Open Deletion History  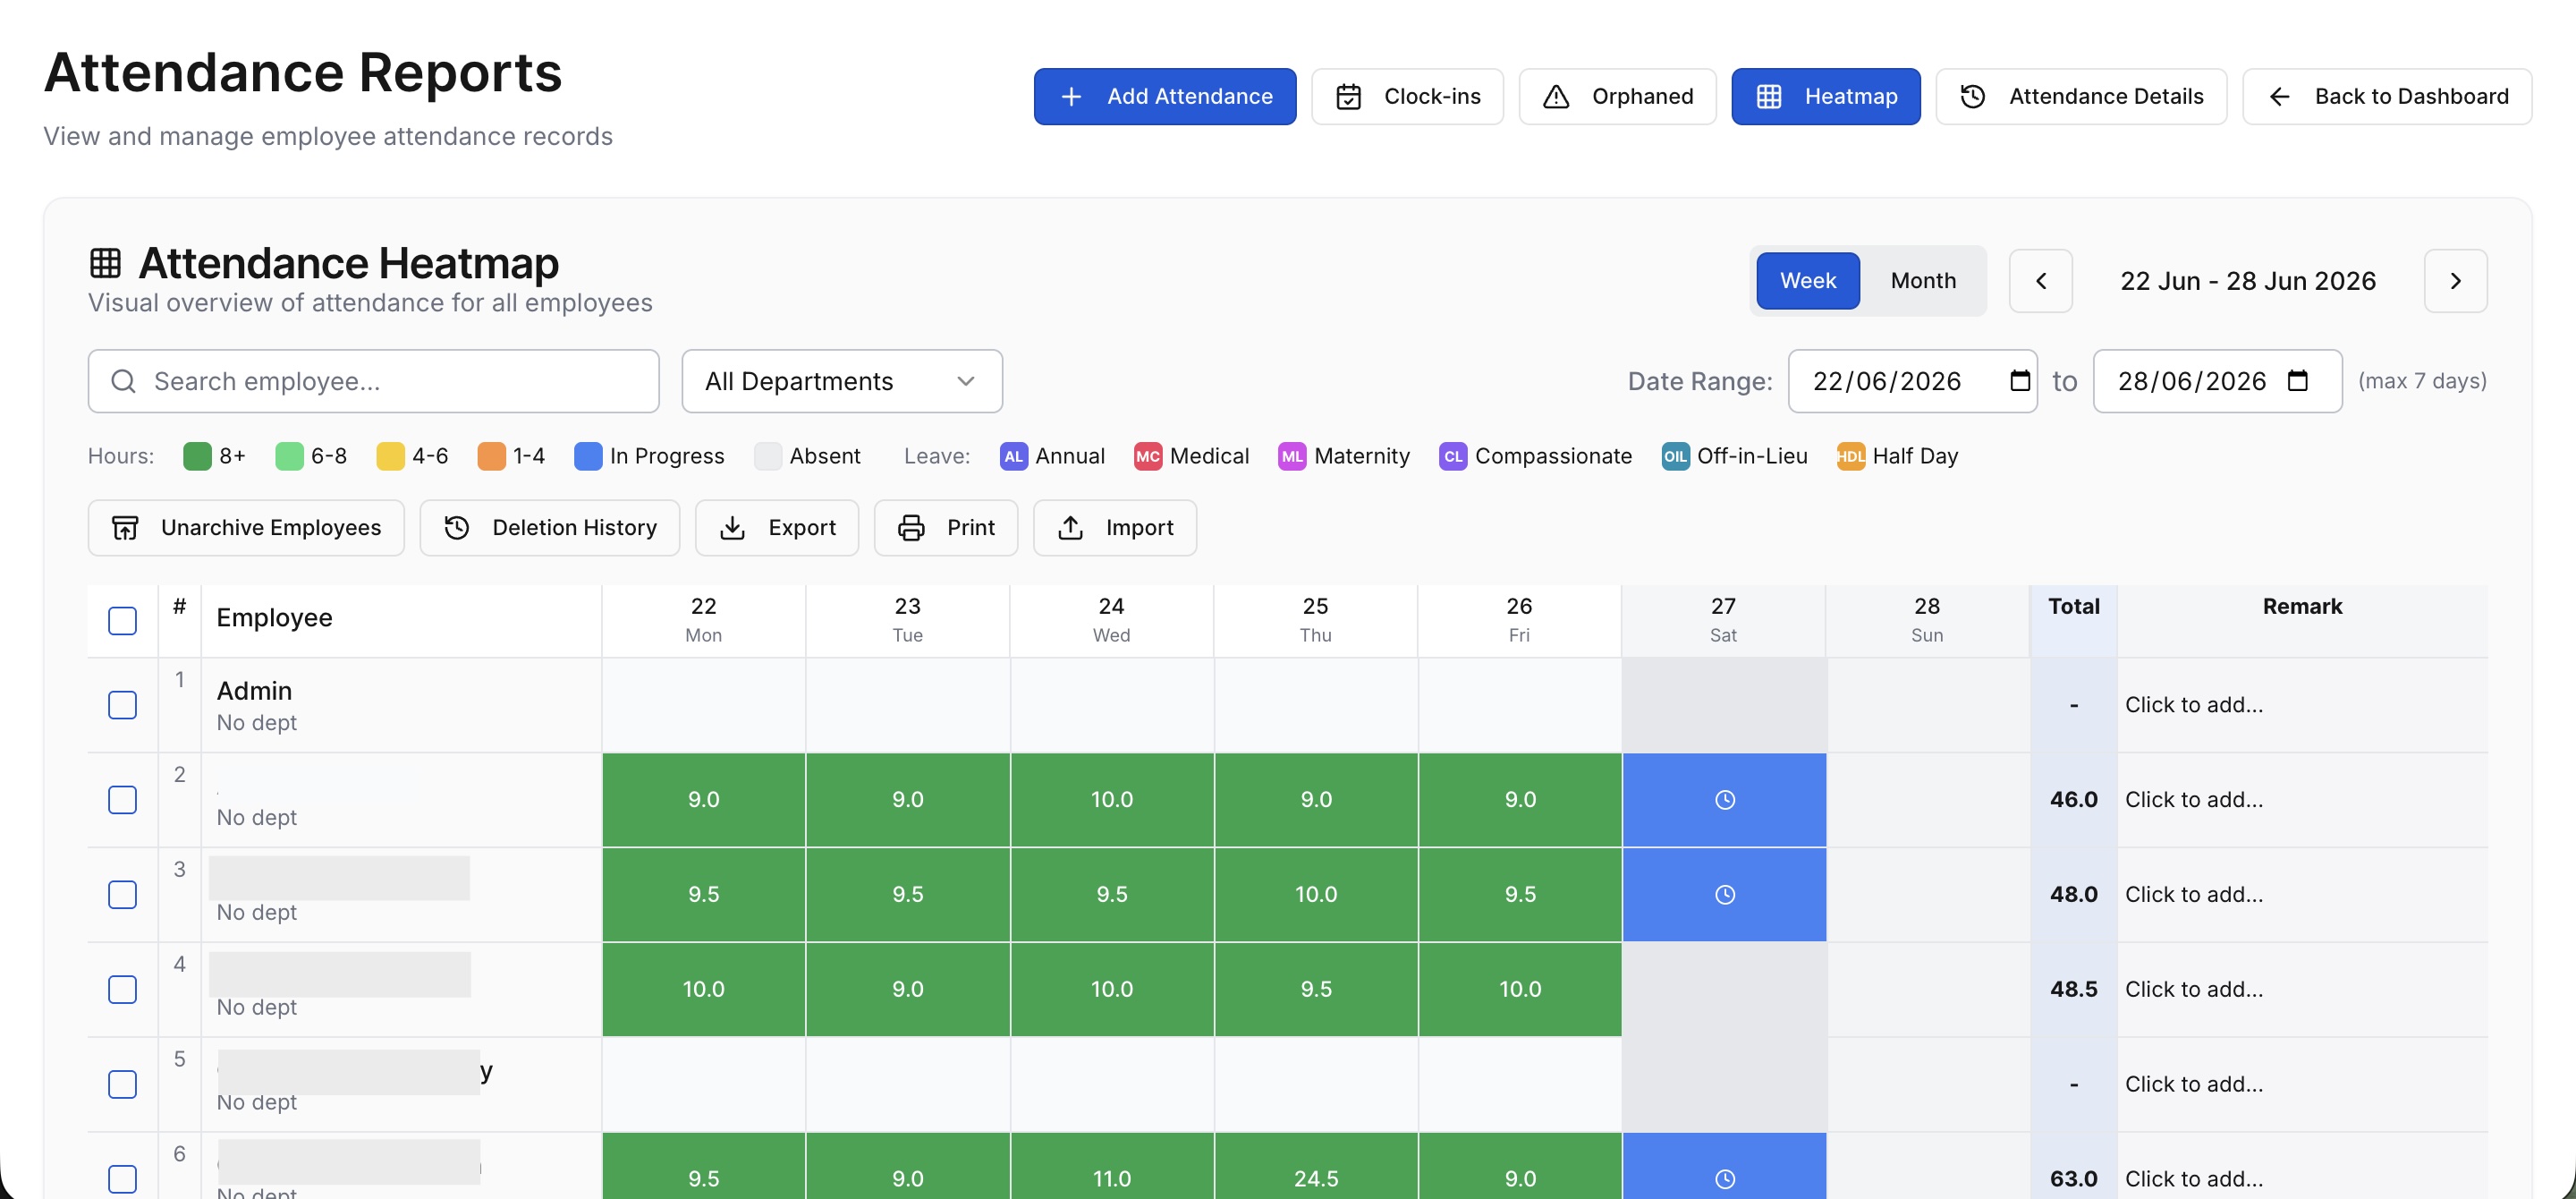click(549, 527)
